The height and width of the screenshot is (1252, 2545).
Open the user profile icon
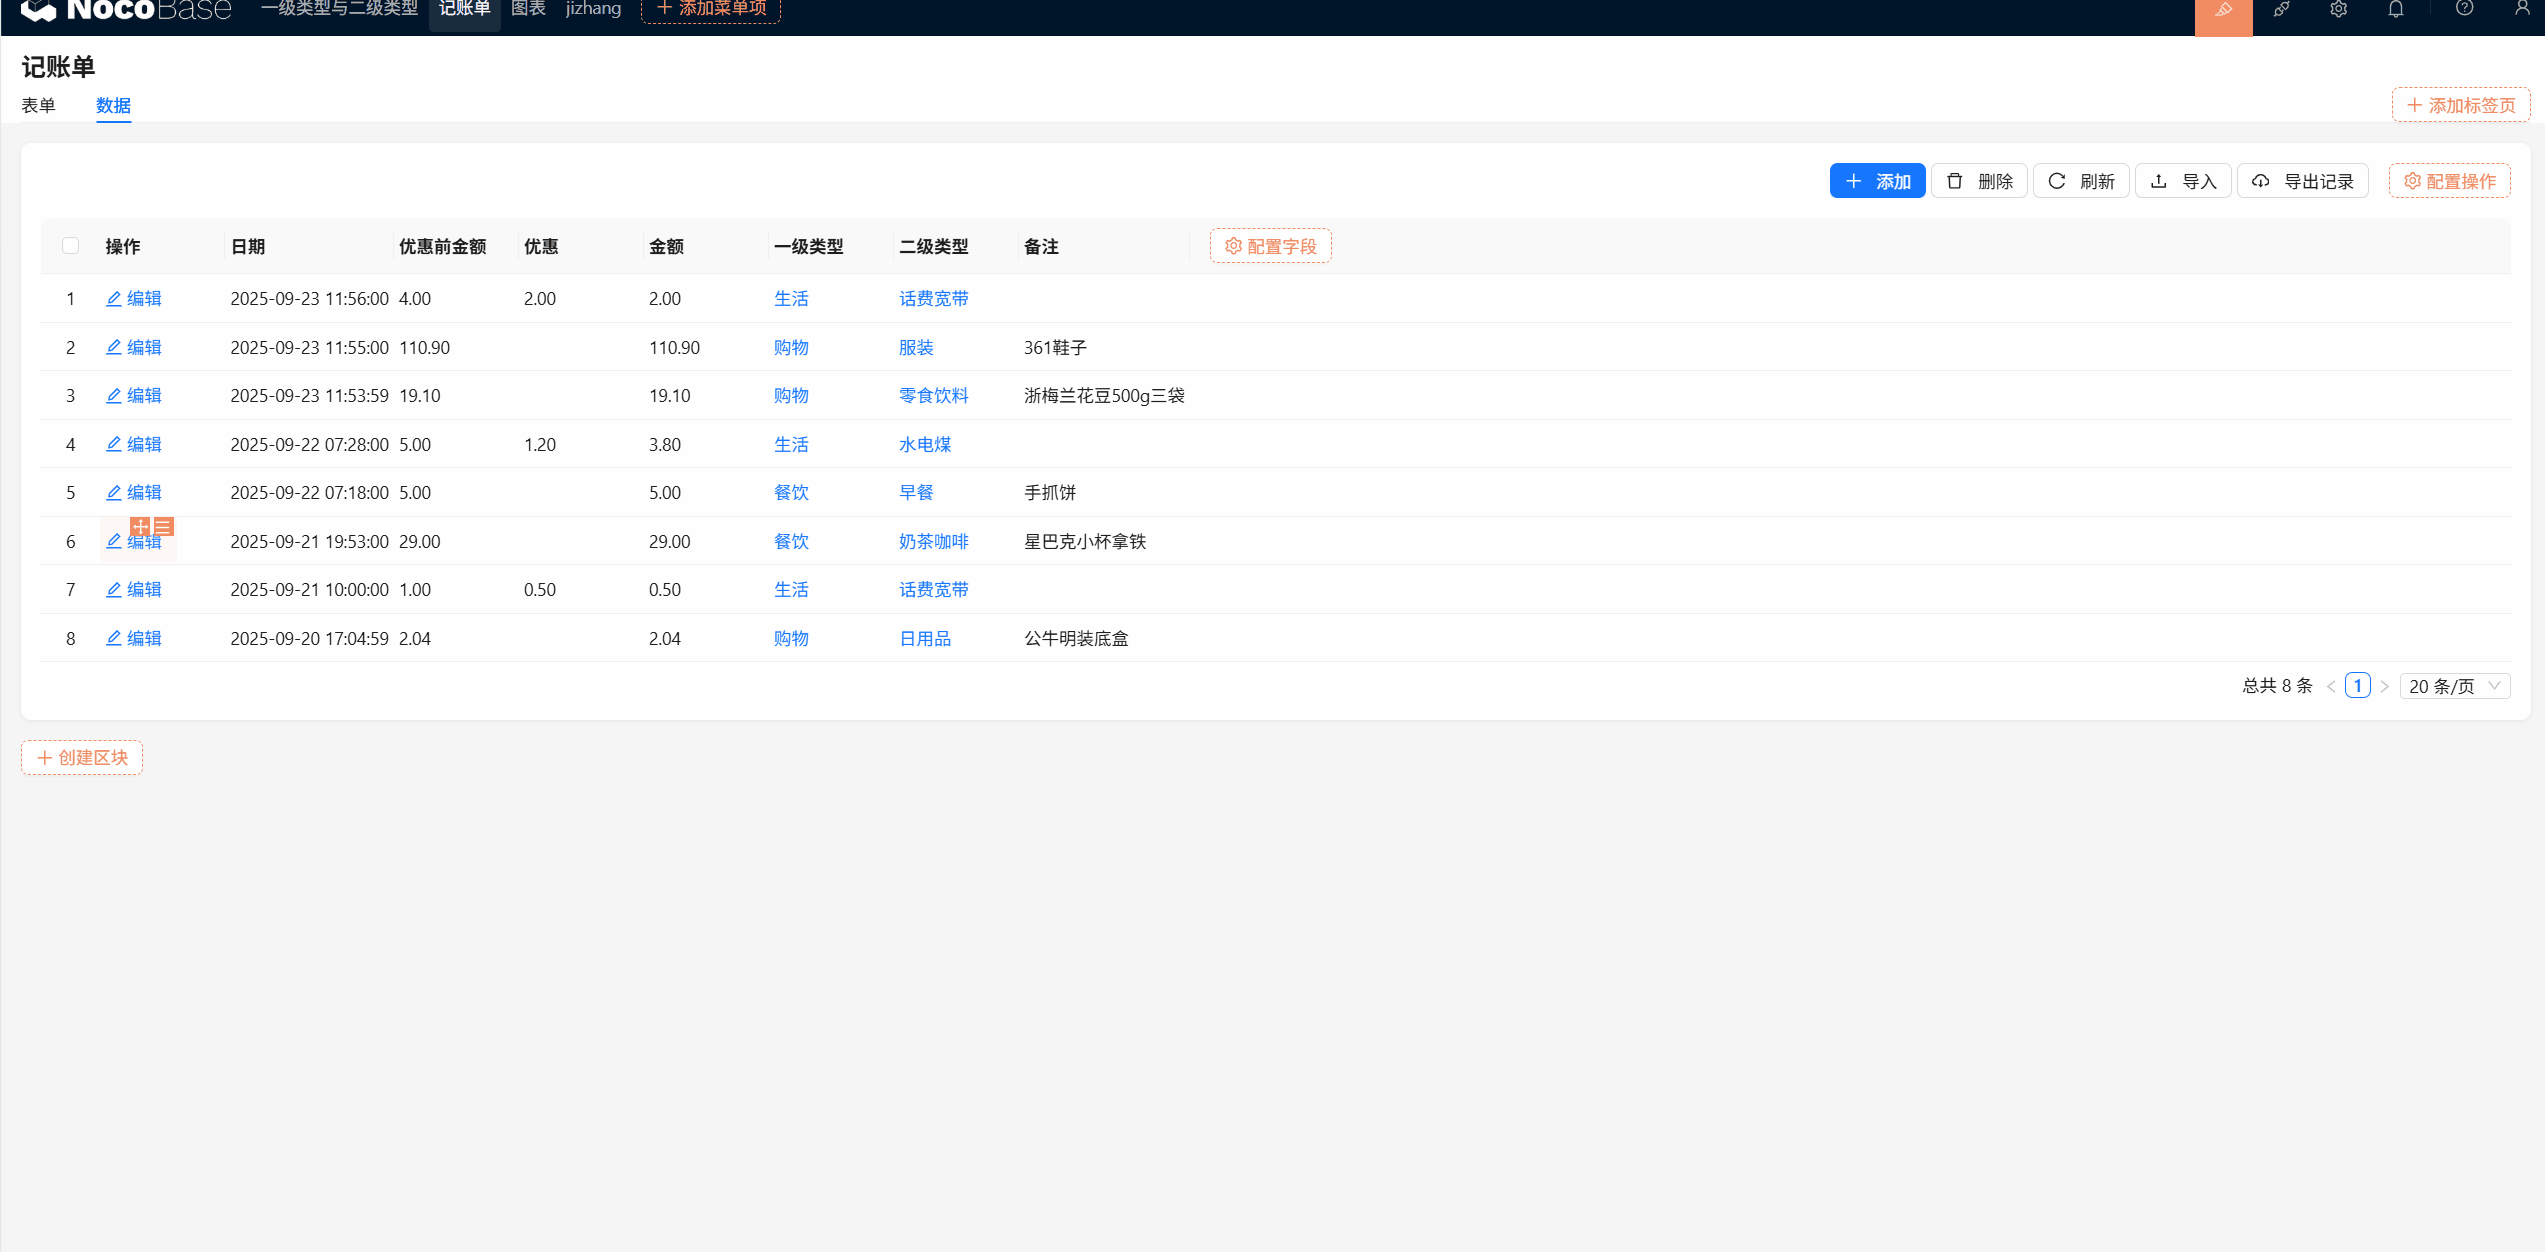2521,9
